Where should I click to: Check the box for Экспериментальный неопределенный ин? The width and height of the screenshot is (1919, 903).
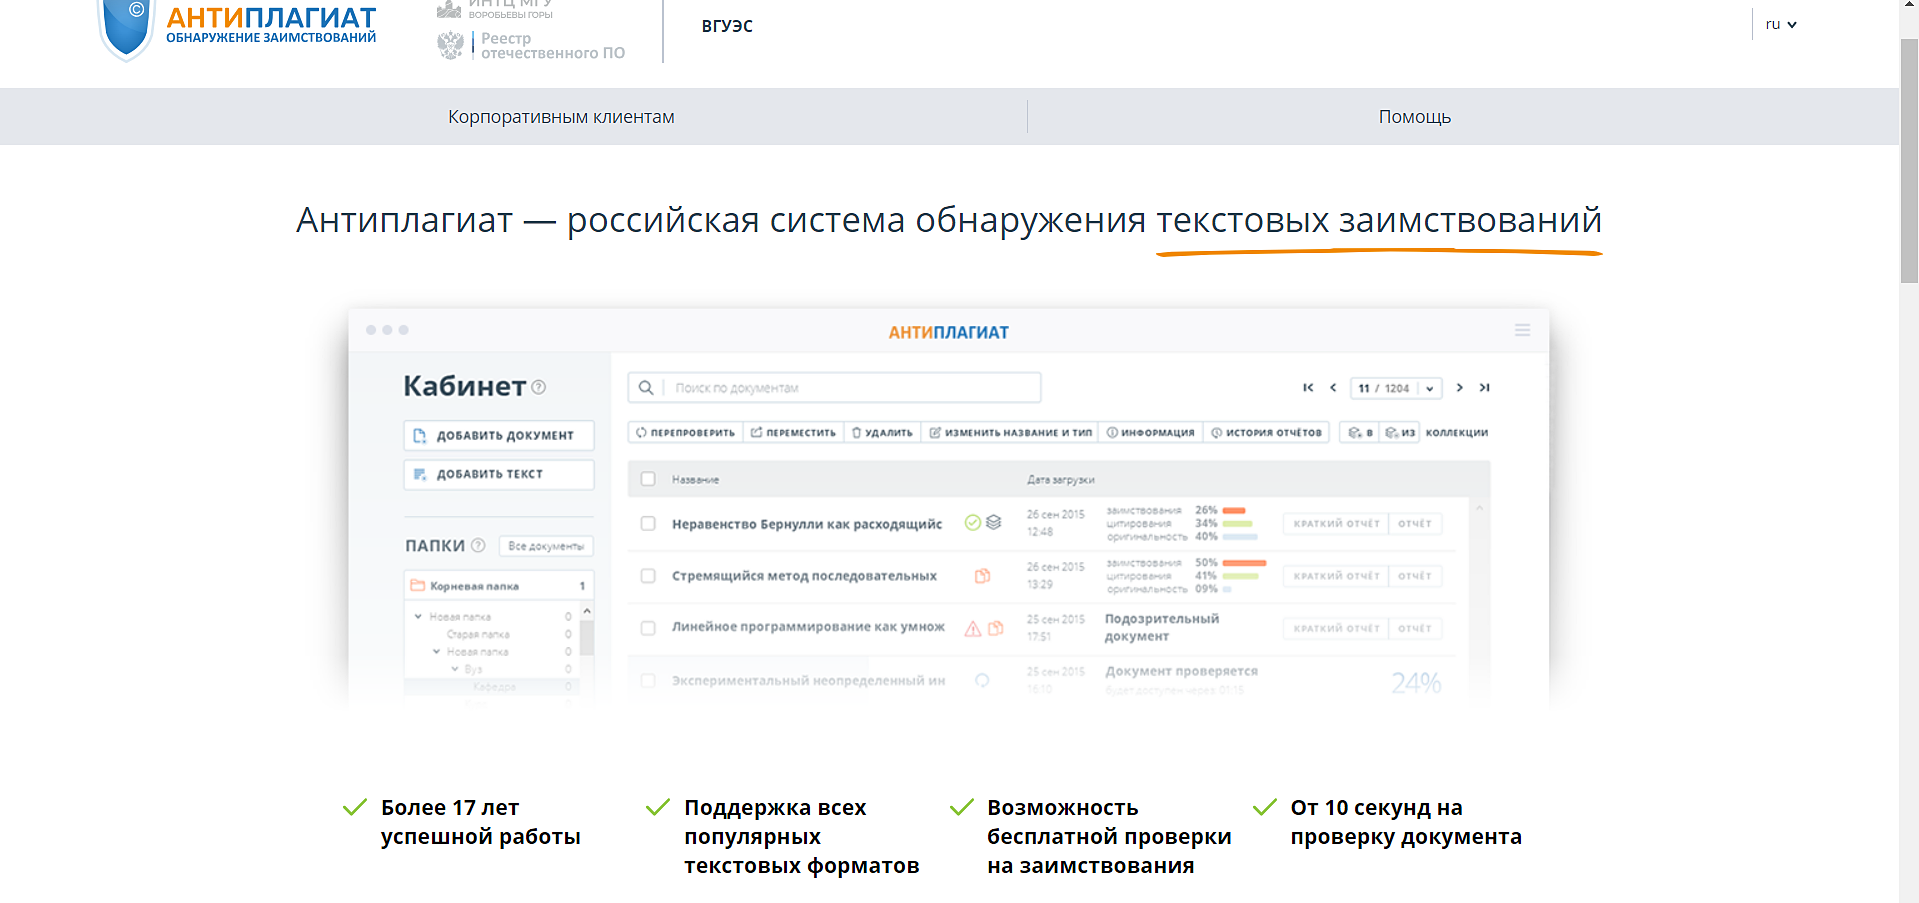(648, 680)
